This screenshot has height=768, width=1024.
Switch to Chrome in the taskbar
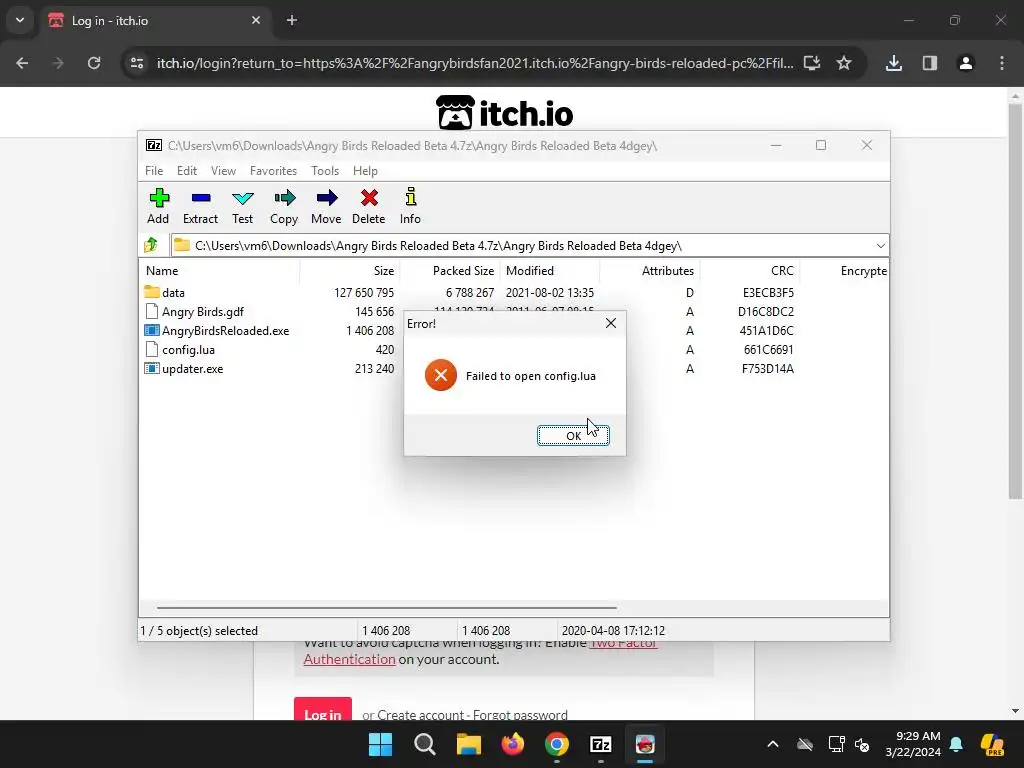[556, 744]
